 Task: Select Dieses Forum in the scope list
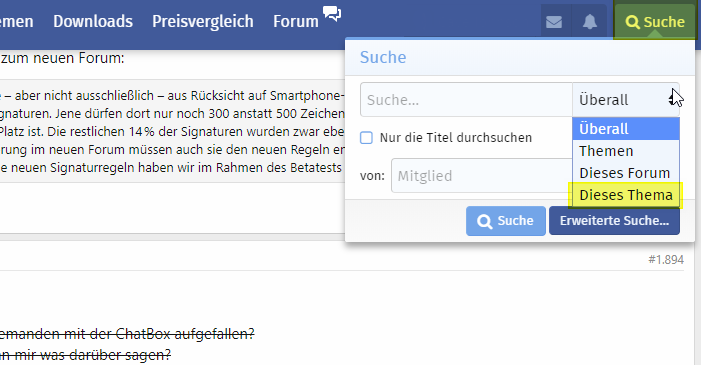(x=626, y=173)
